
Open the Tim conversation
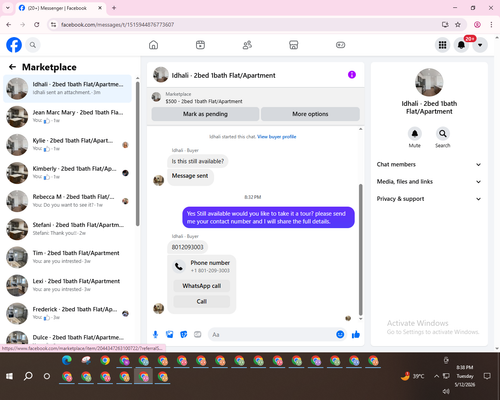67,257
